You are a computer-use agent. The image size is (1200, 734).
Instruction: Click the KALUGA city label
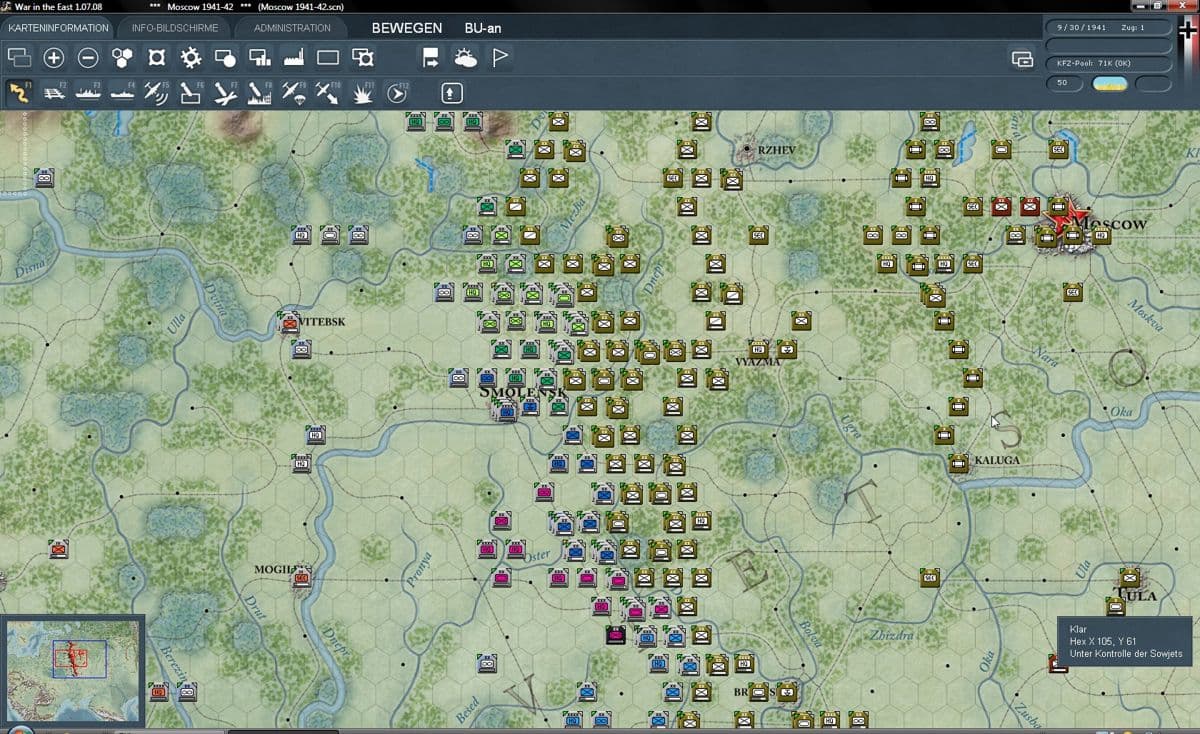click(996, 460)
